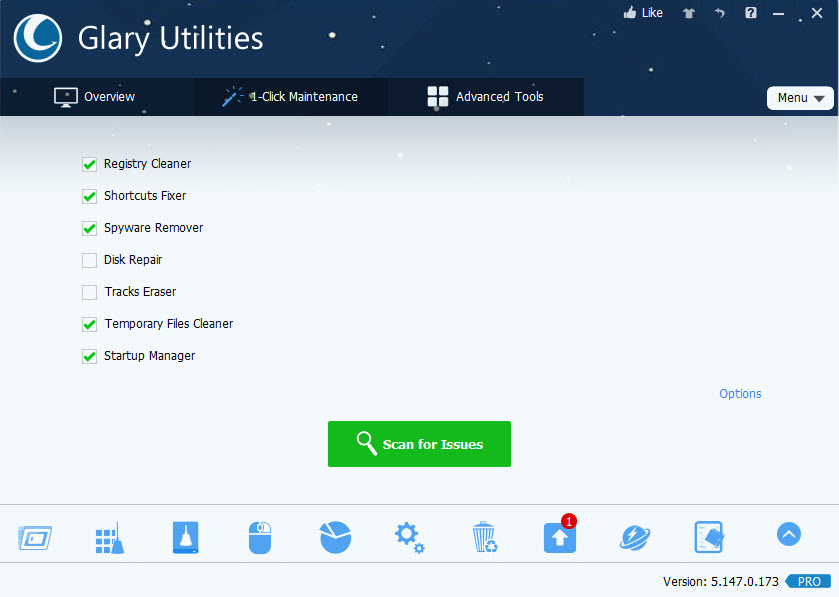Click the PRO badge in status bar

click(x=808, y=581)
